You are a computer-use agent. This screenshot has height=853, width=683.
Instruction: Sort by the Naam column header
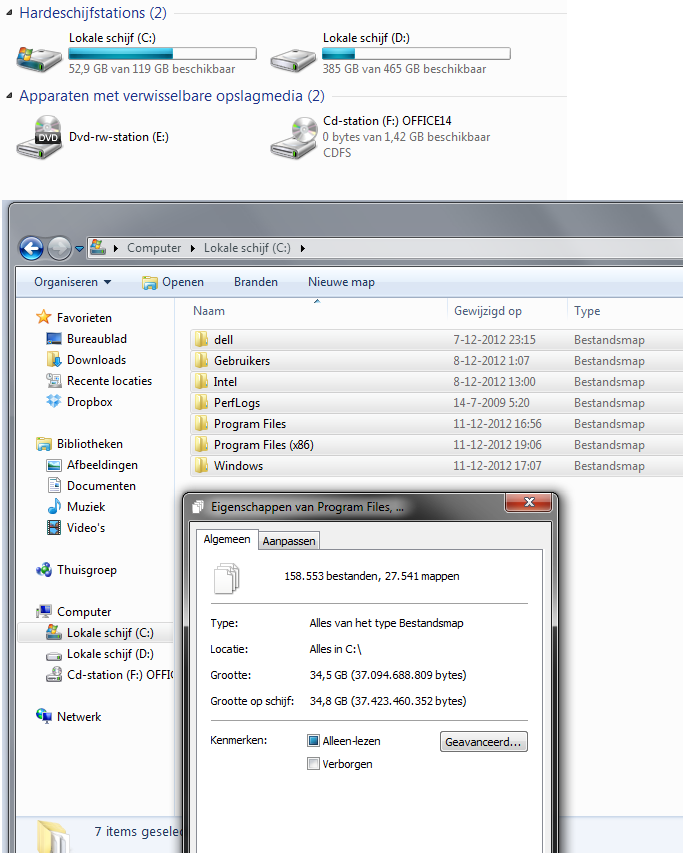coord(209,311)
